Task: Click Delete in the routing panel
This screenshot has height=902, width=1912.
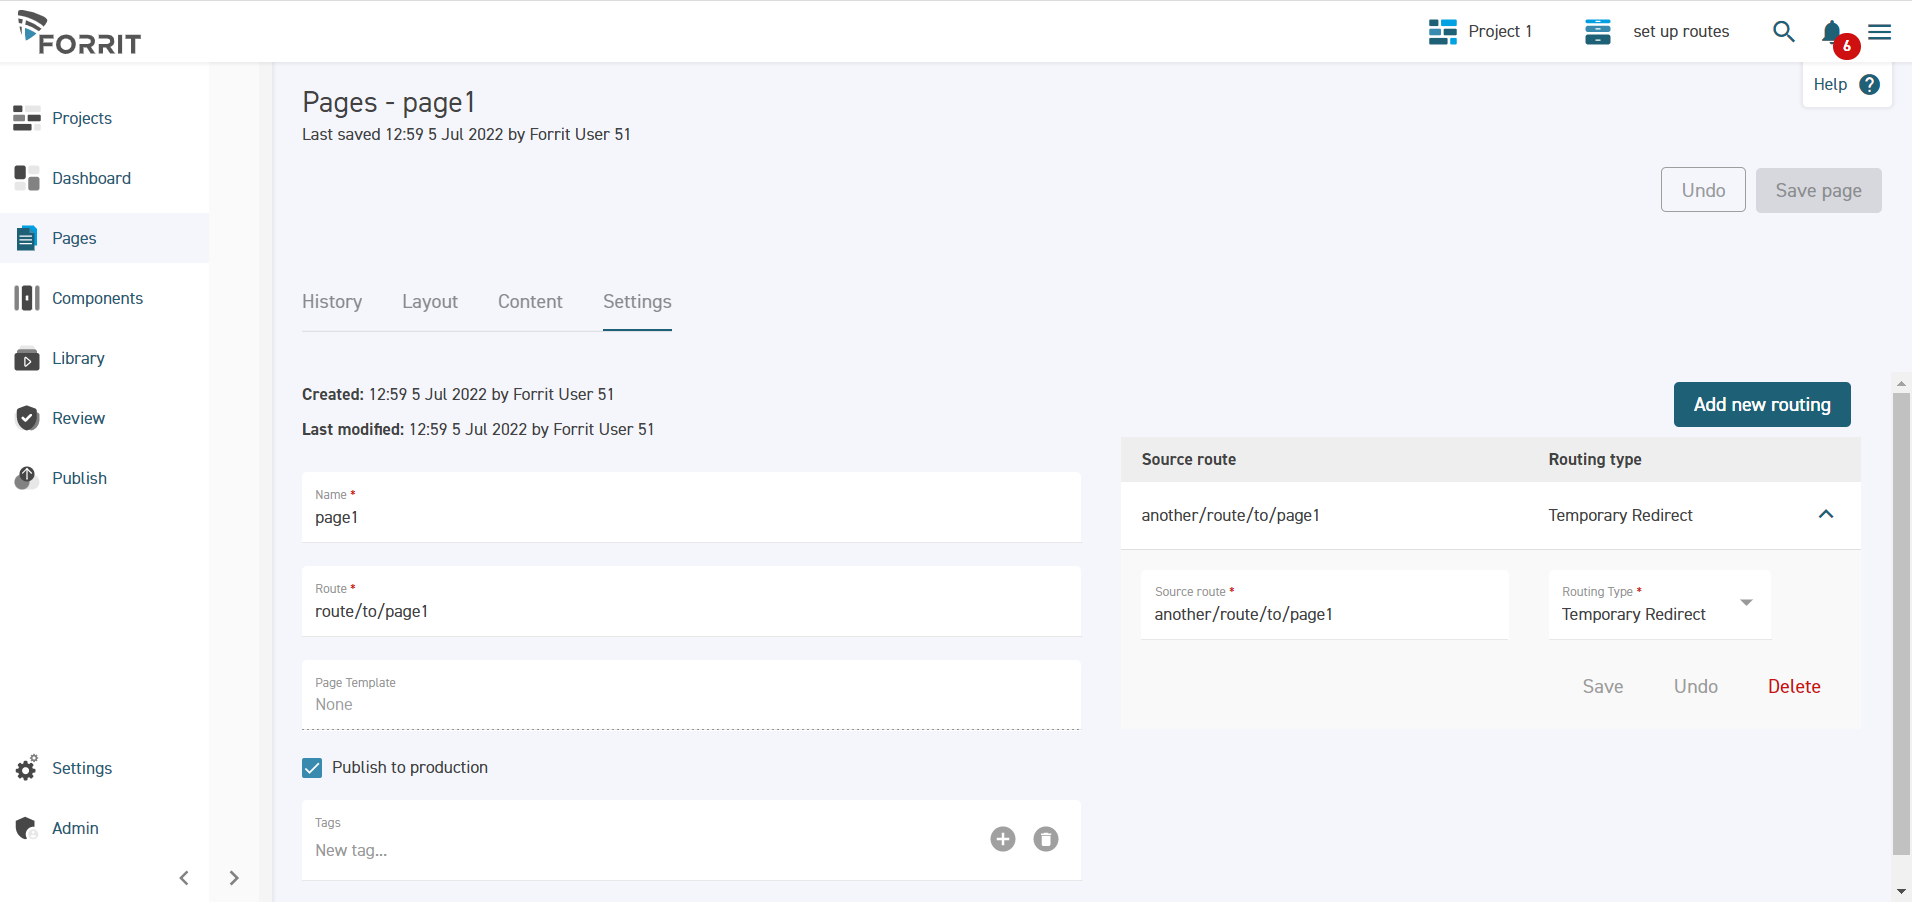Action: 1794,687
